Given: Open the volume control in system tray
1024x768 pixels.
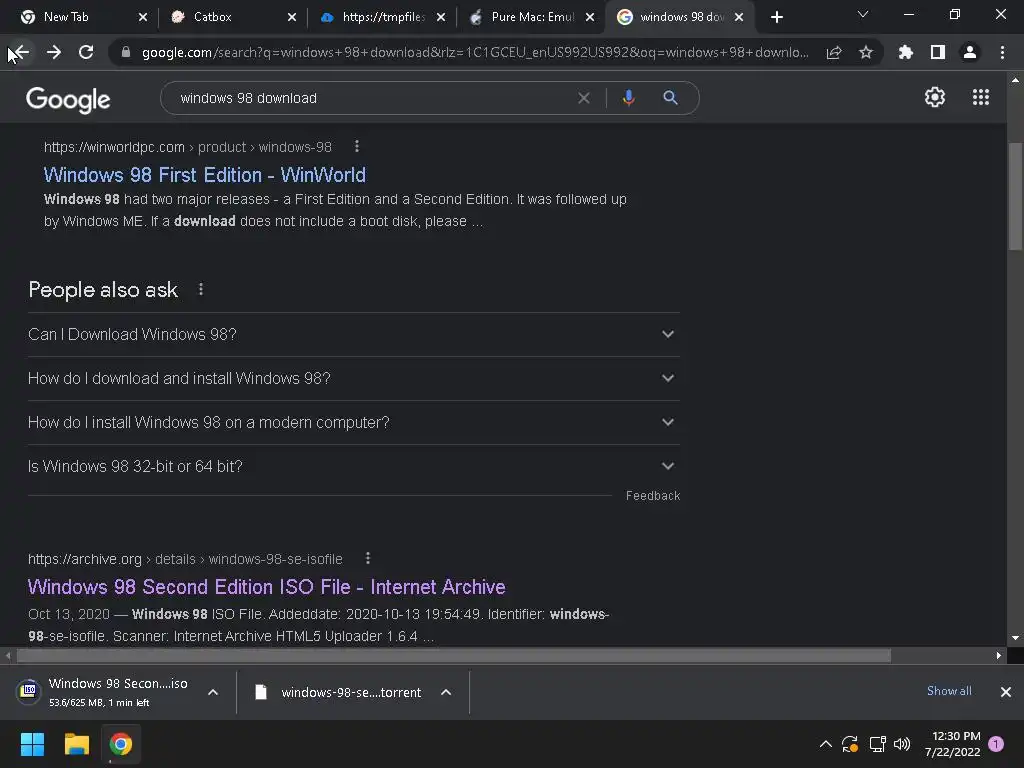Looking at the screenshot, I should coord(902,744).
